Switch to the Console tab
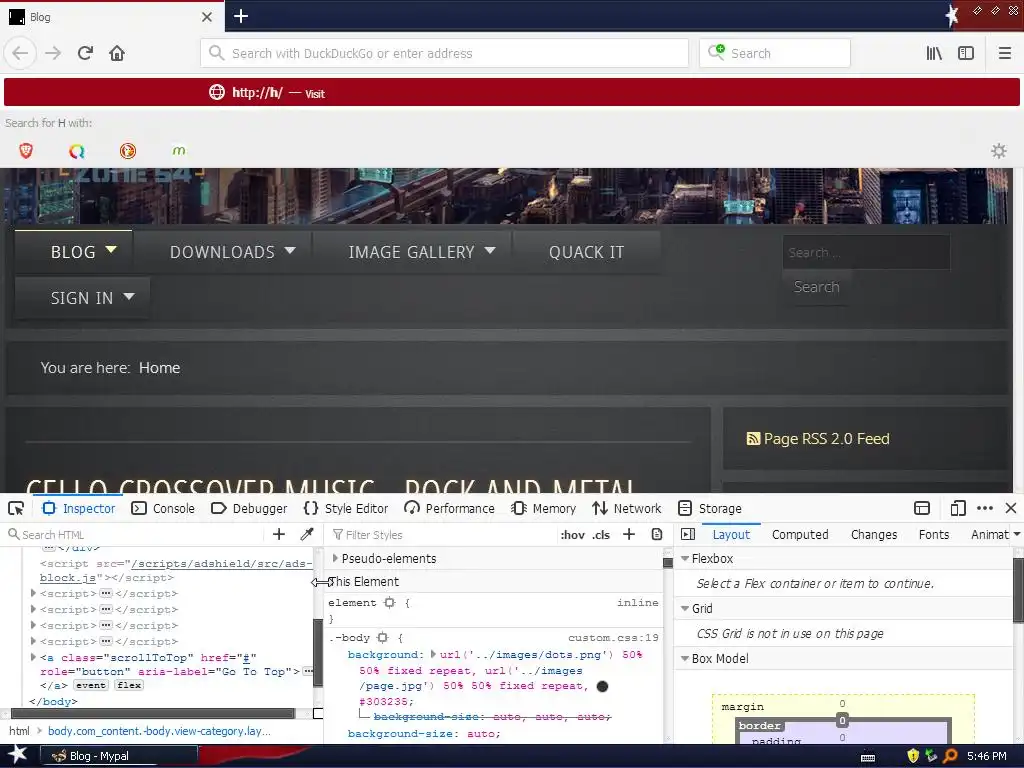This screenshot has height=768, width=1024. [x=163, y=508]
